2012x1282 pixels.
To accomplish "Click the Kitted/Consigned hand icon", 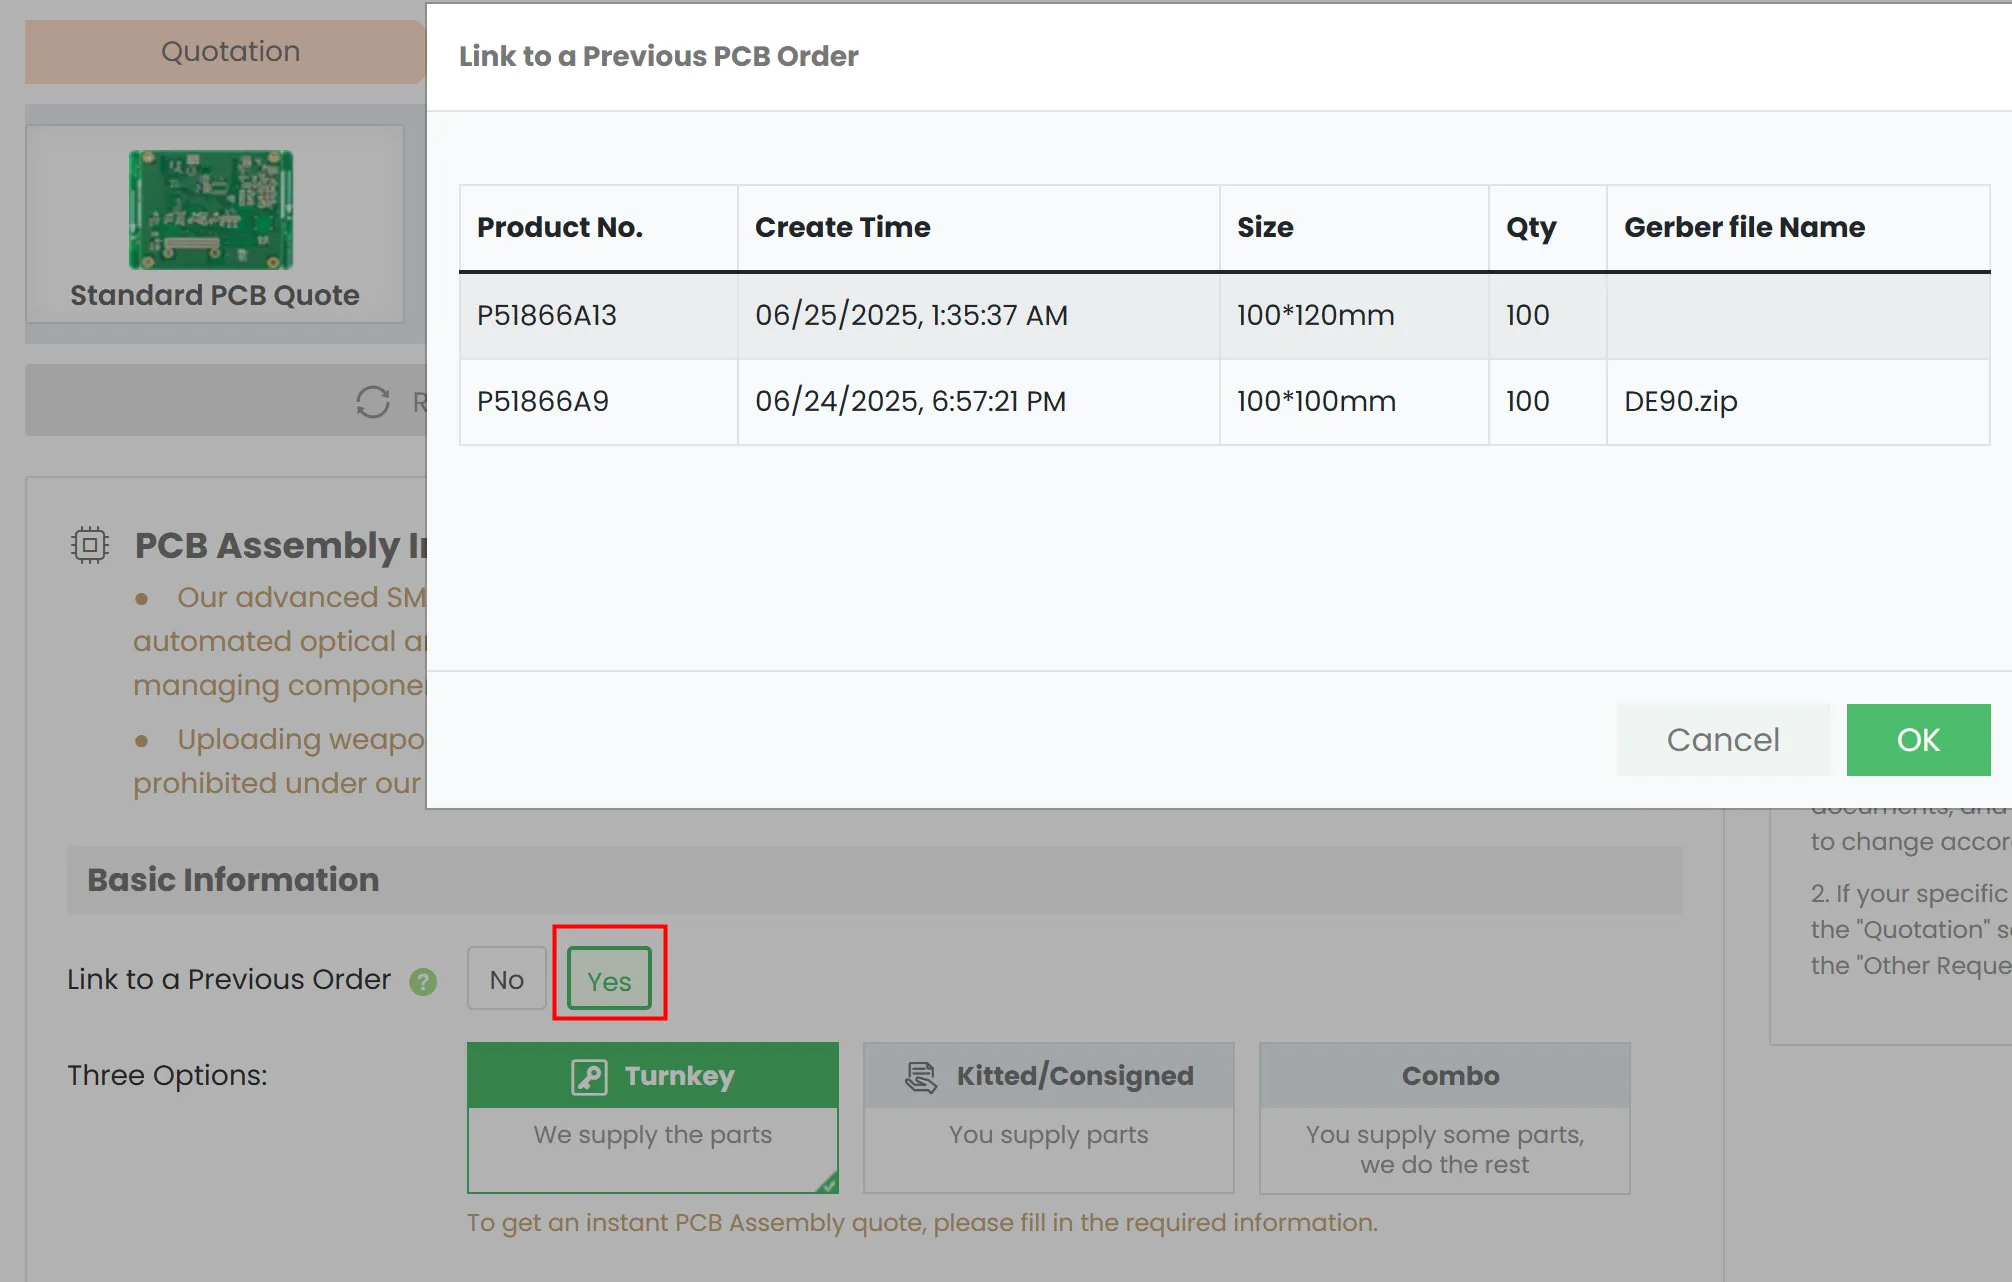I will tap(921, 1077).
